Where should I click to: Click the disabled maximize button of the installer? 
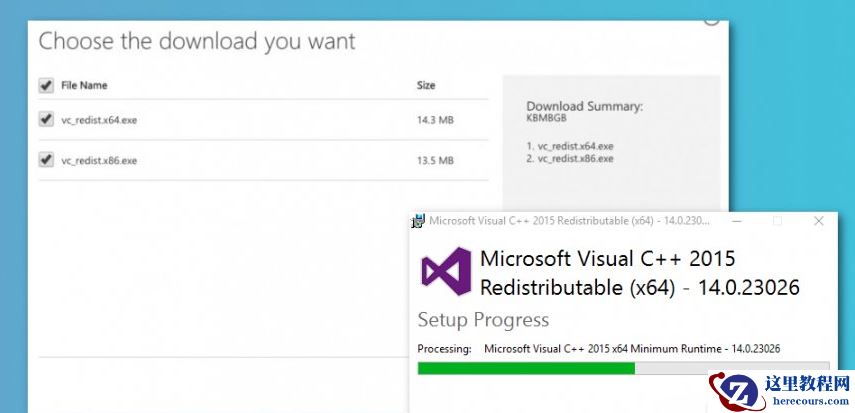[778, 221]
